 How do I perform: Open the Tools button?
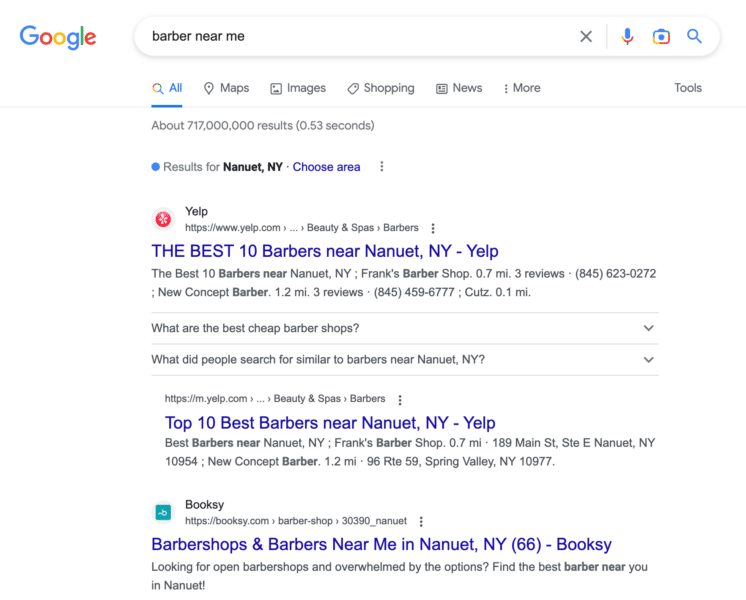coord(688,88)
